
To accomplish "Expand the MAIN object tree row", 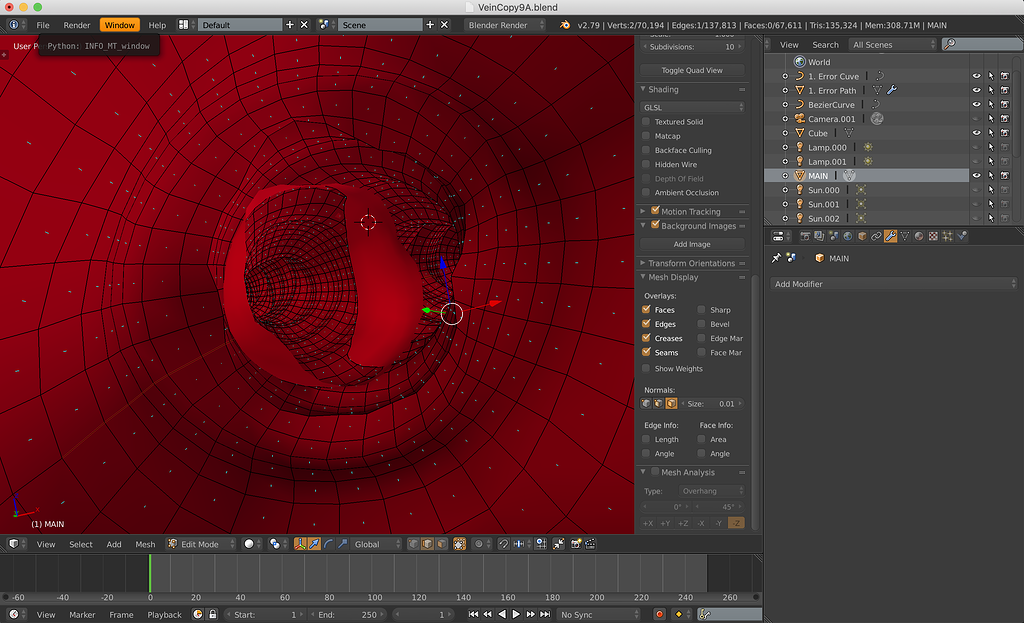I will tap(786, 176).
